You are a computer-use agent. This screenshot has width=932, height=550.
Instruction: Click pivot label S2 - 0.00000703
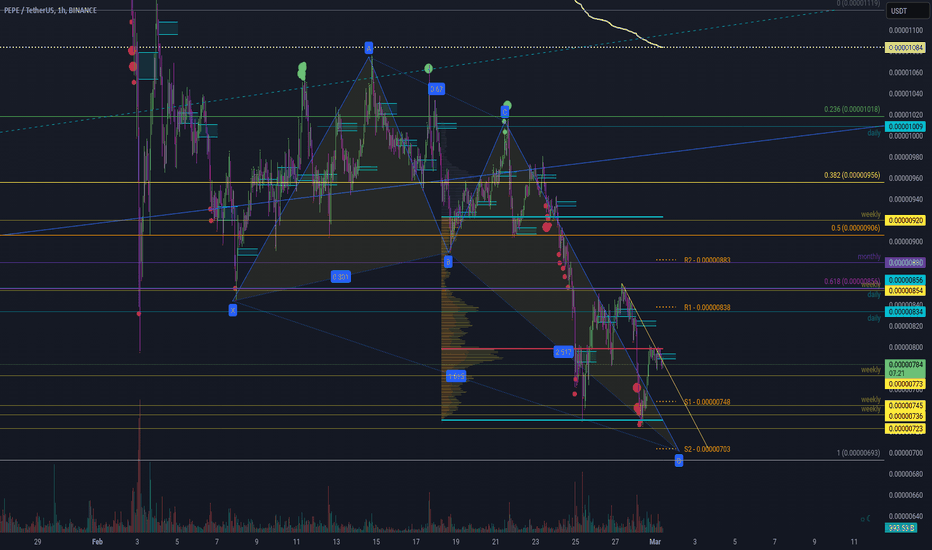click(707, 450)
